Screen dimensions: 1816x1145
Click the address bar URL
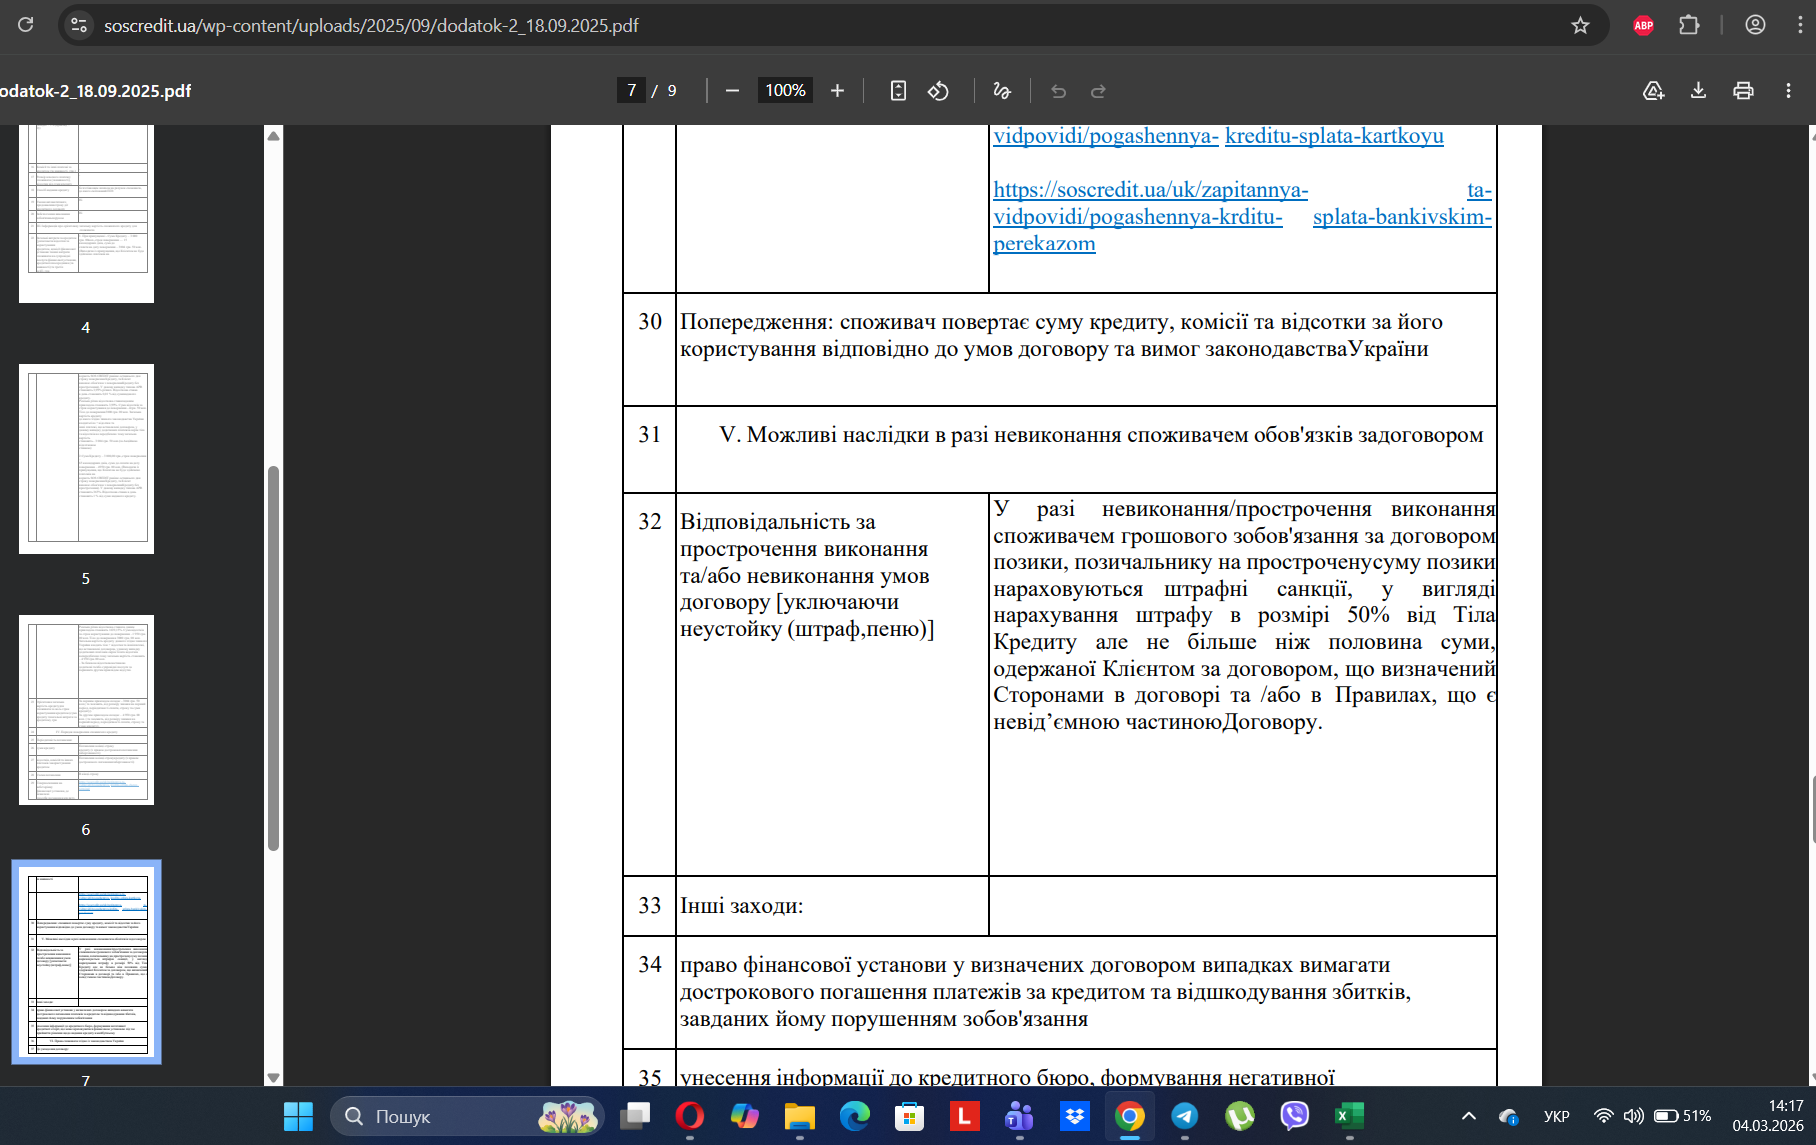(x=371, y=25)
